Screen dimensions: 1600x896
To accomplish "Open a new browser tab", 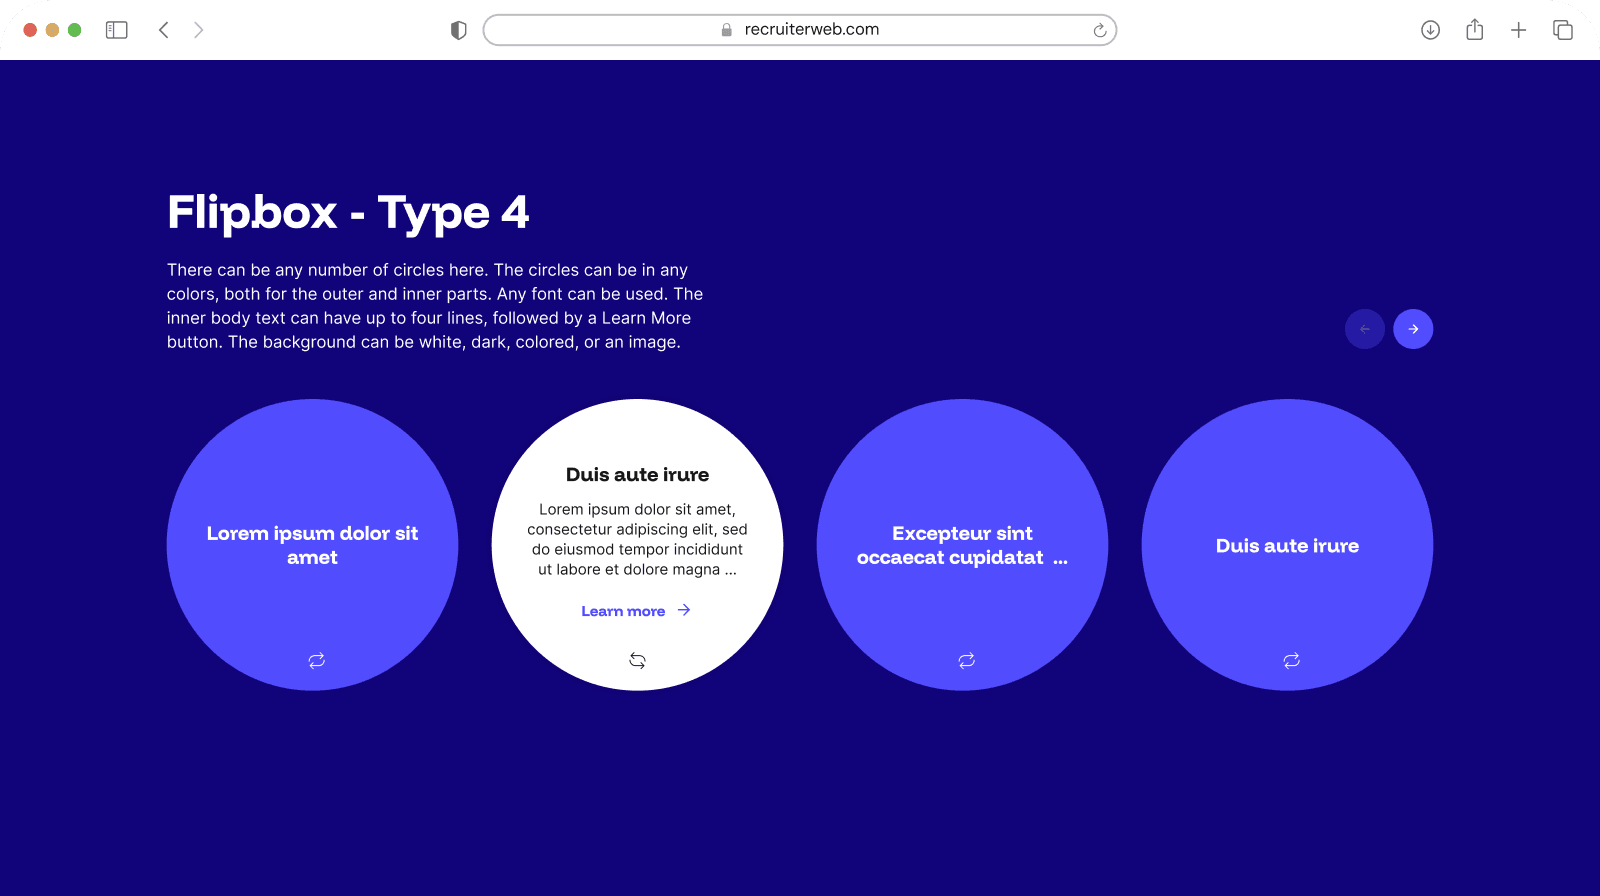I will [x=1518, y=30].
